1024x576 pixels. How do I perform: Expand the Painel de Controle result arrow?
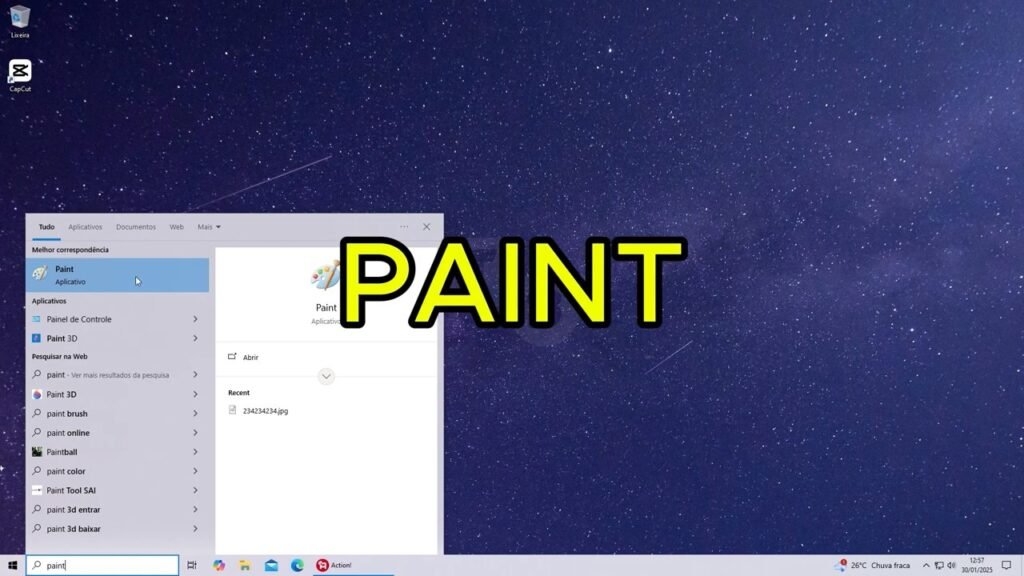pos(195,319)
